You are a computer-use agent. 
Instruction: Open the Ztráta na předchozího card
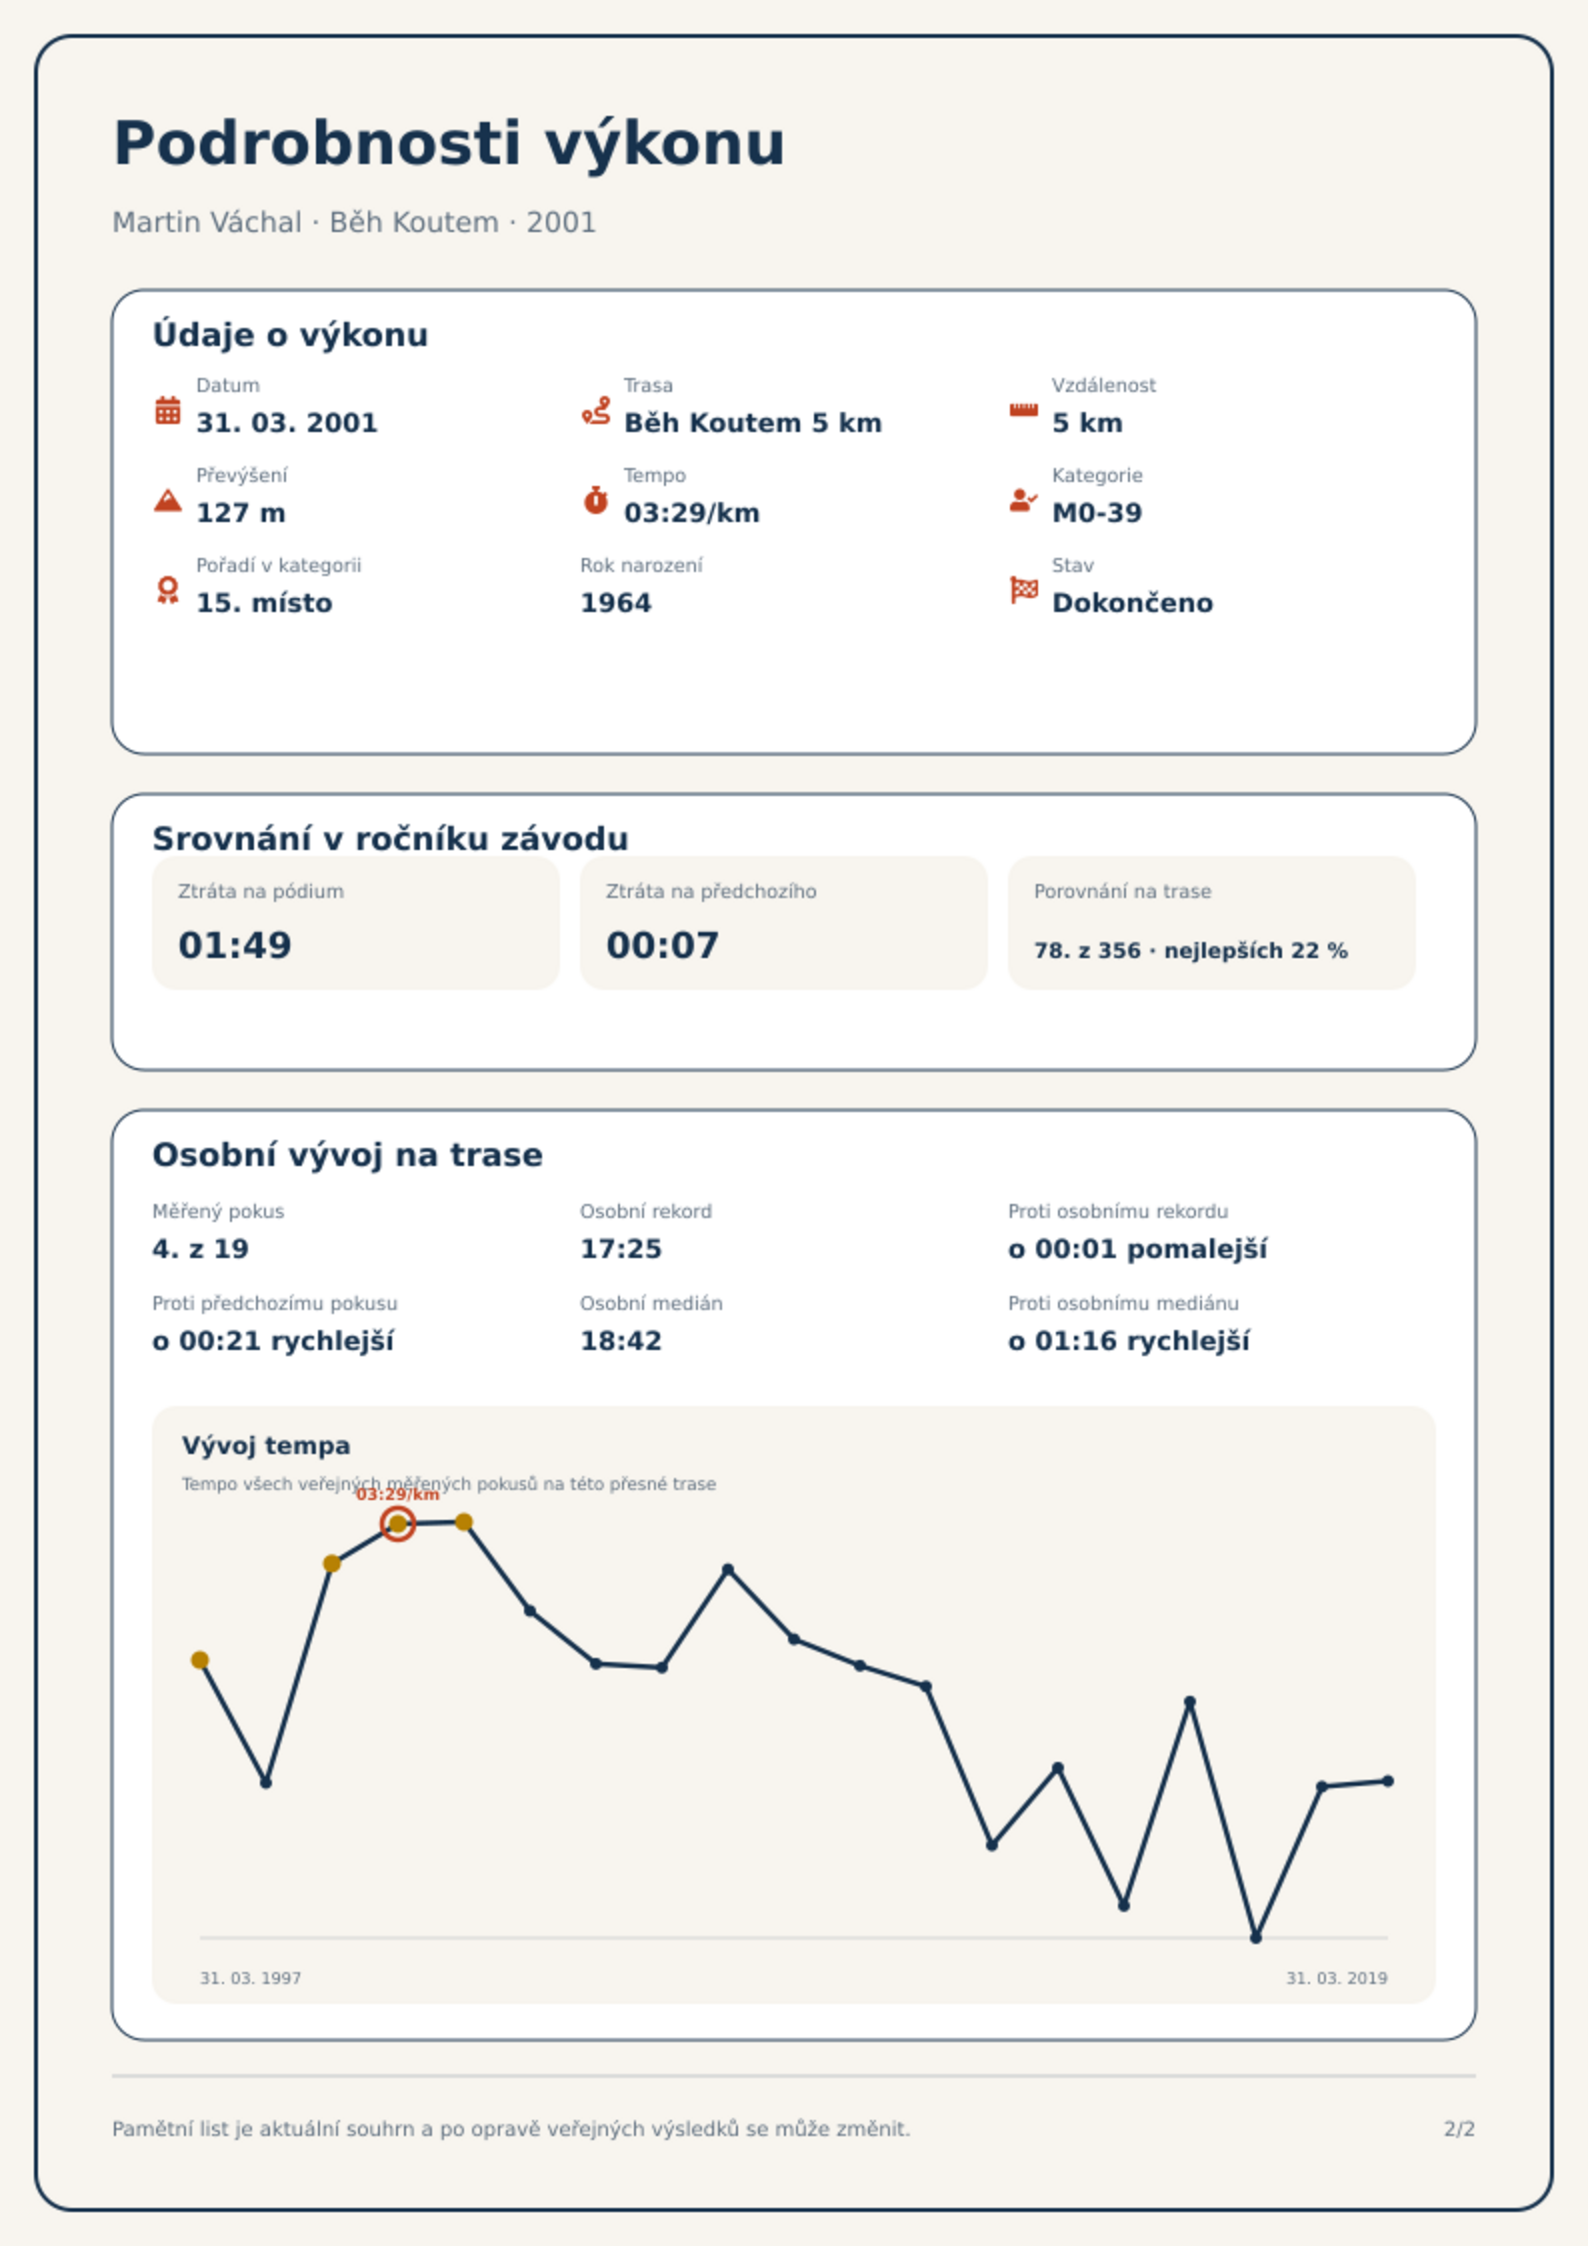click(783, 923)
